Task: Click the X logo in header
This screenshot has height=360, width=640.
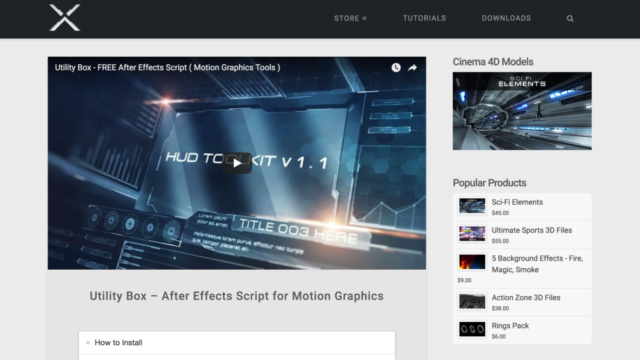Action: pyautogui.click(x=64, y=18)
